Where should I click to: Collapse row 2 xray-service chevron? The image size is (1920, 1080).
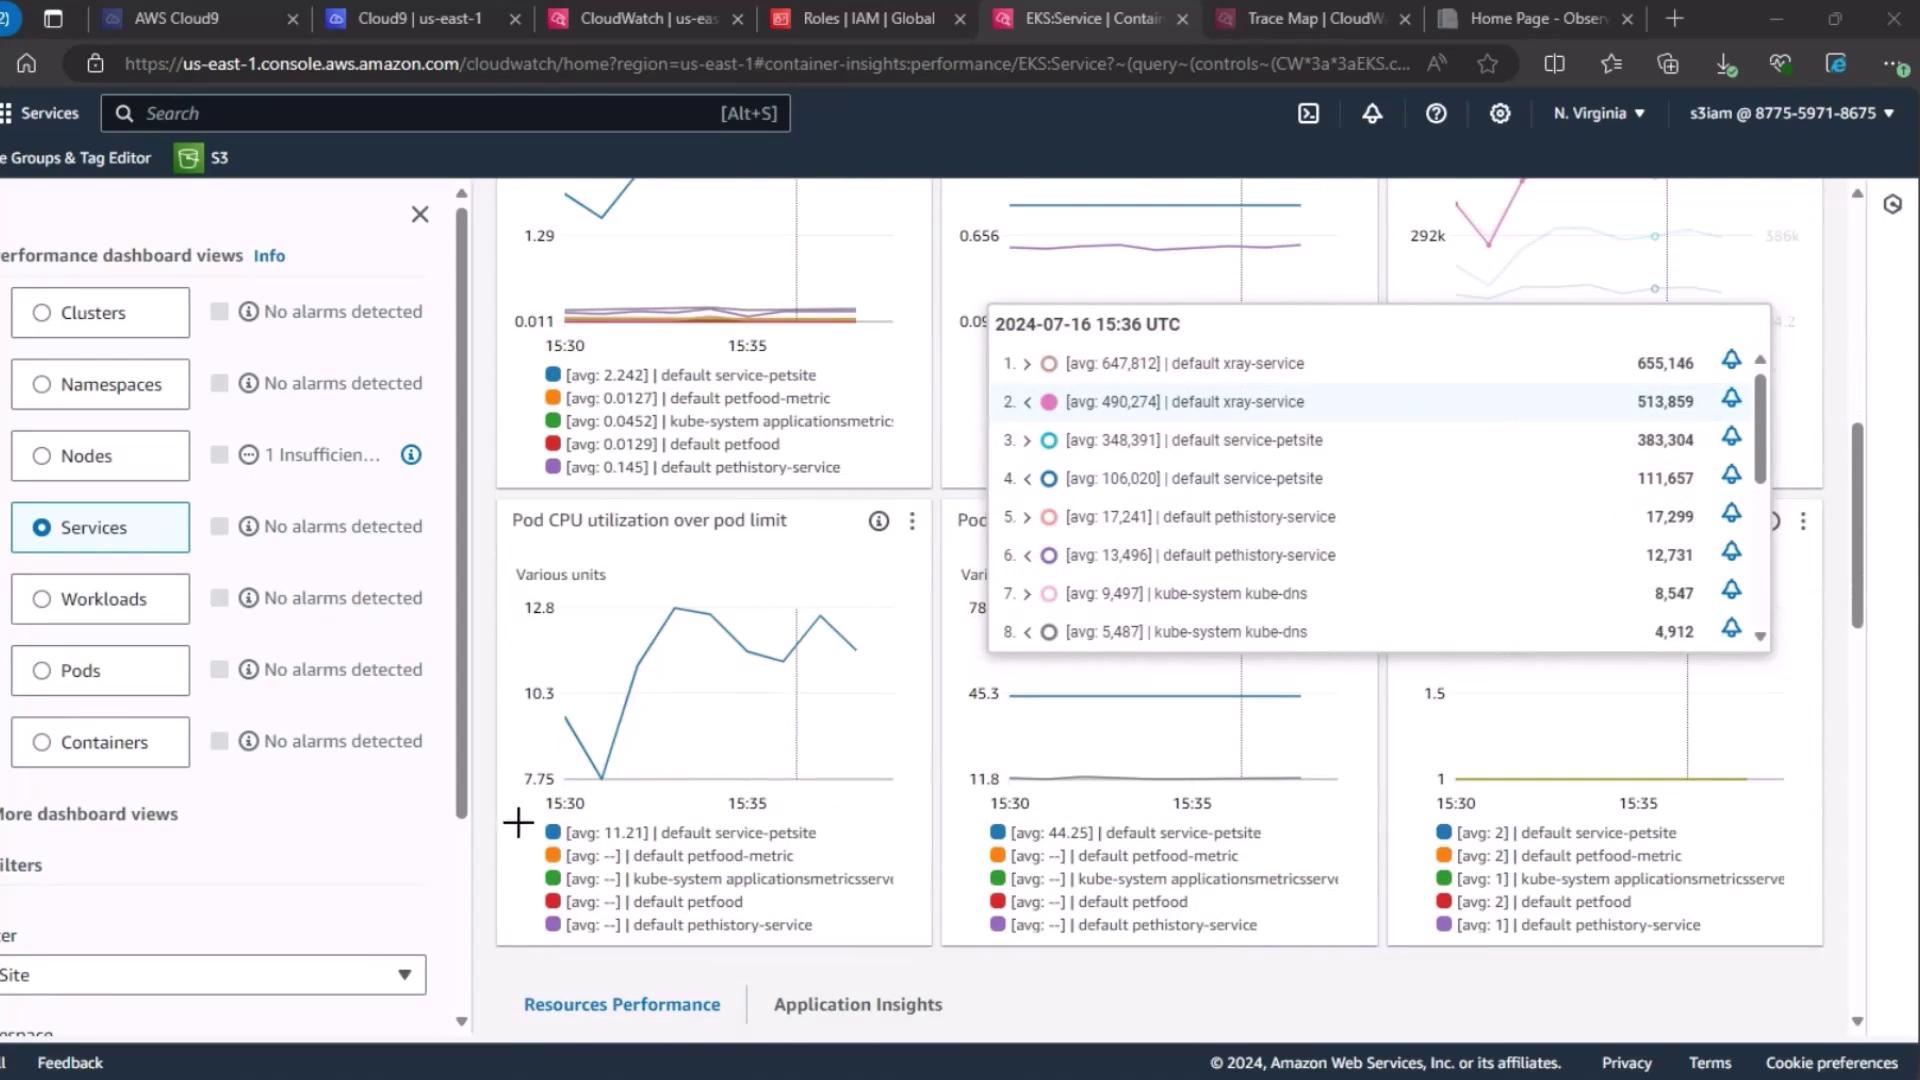click(x=1027, y=402)
